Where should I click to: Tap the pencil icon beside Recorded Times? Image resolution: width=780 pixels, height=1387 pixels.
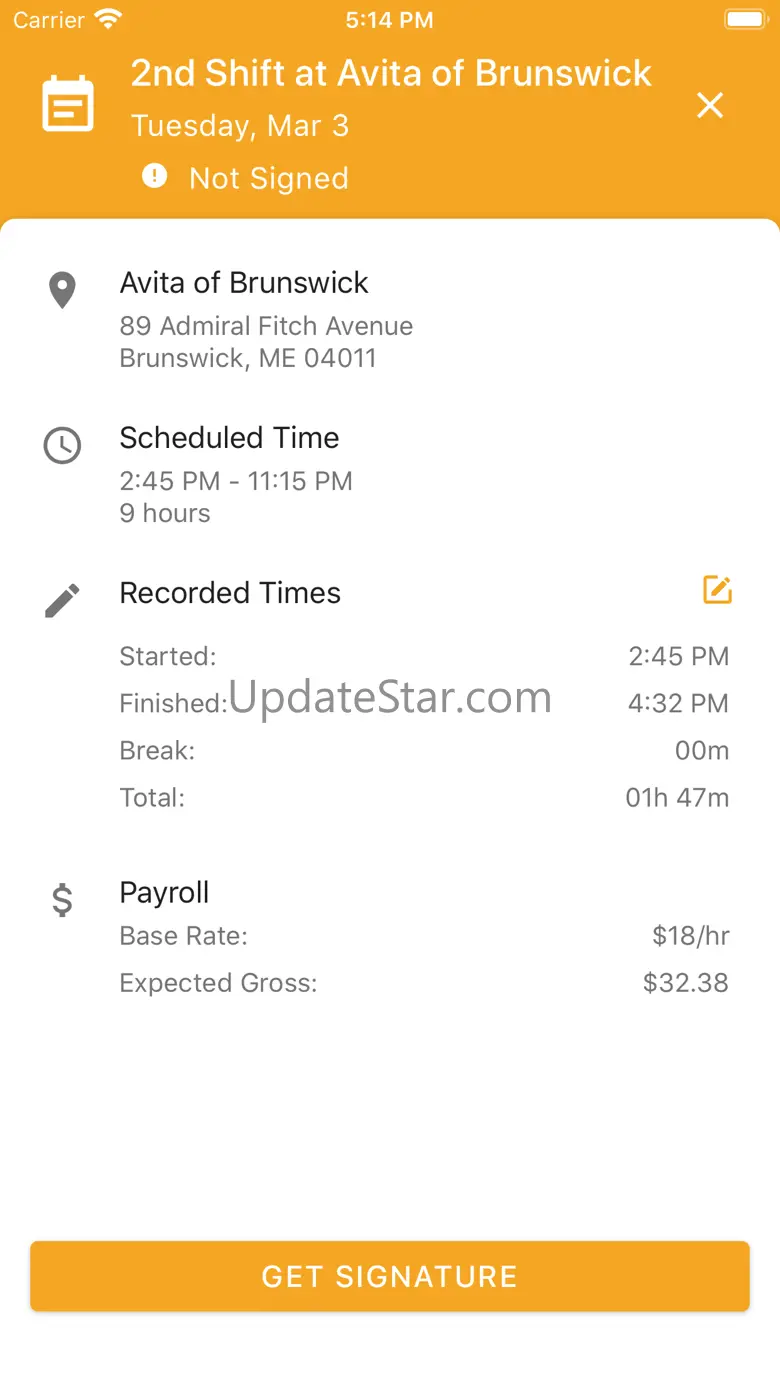(x=62, y=600)
